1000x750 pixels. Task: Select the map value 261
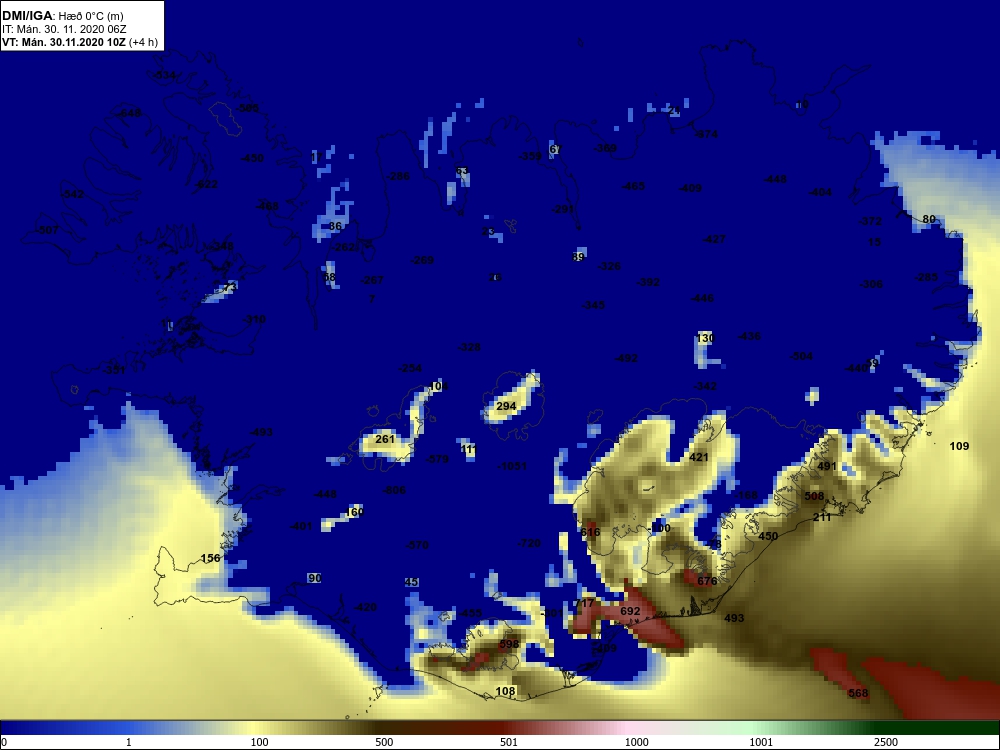tap(385, 439)
